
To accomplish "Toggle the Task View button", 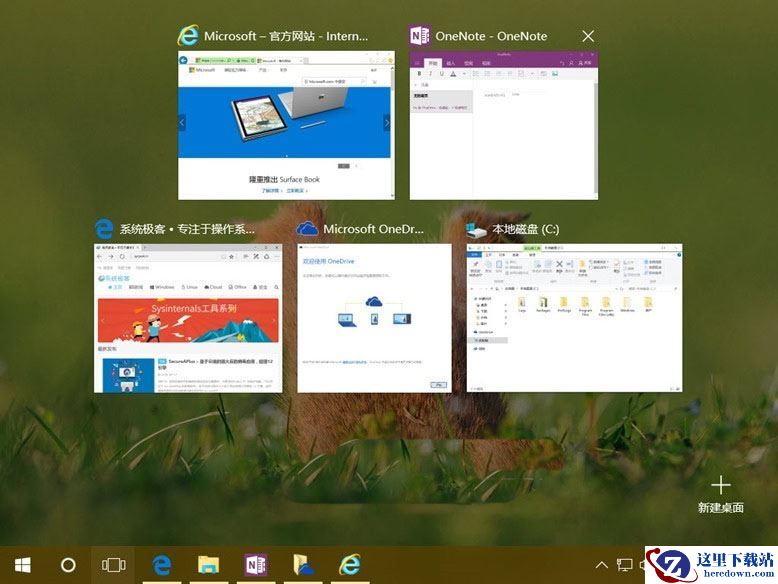I will pos(114,565).
